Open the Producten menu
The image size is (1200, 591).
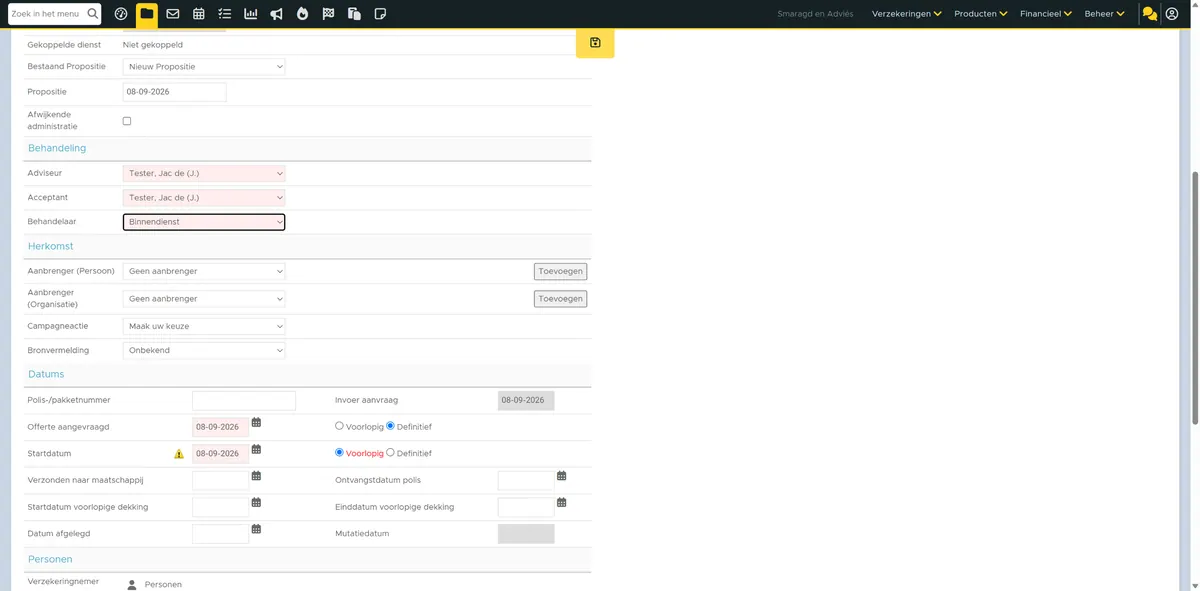click(x=981, y=14)
